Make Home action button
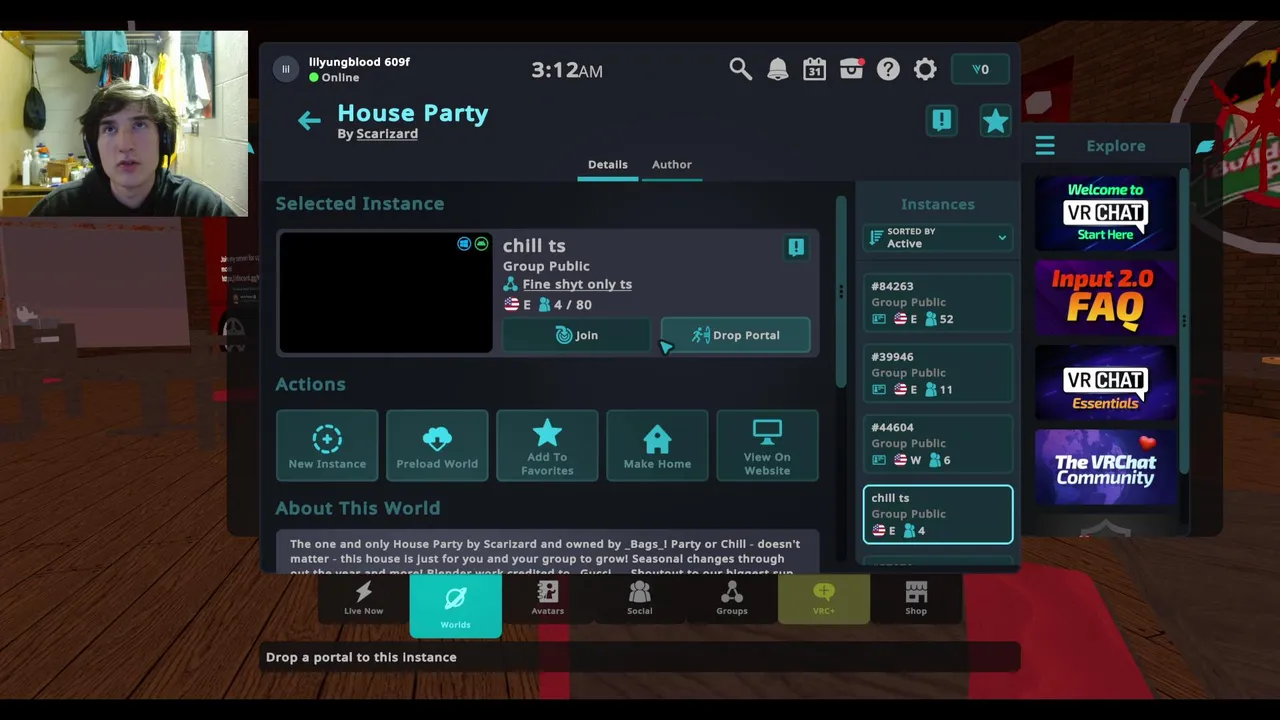Screen dimensions: 1280x720 657,446
